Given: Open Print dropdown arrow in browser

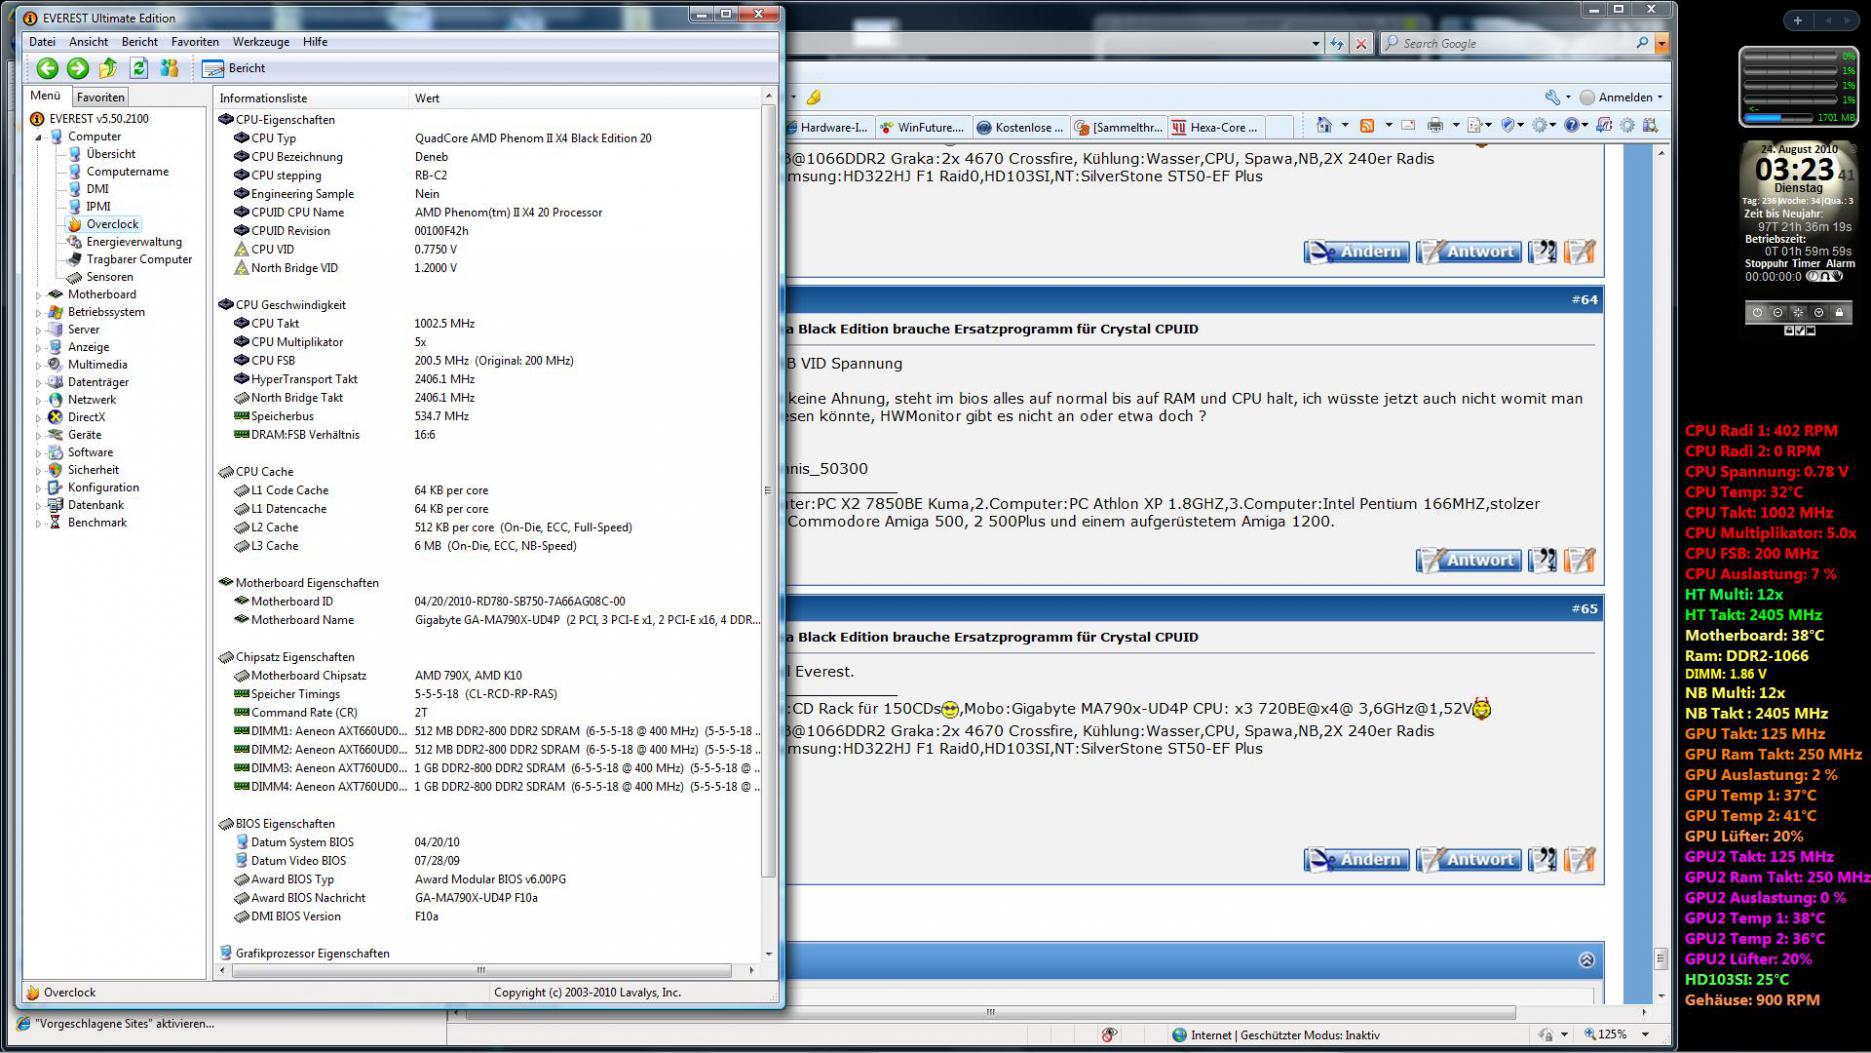Looking at the screenshot, I should click(x=1456, y=125).
